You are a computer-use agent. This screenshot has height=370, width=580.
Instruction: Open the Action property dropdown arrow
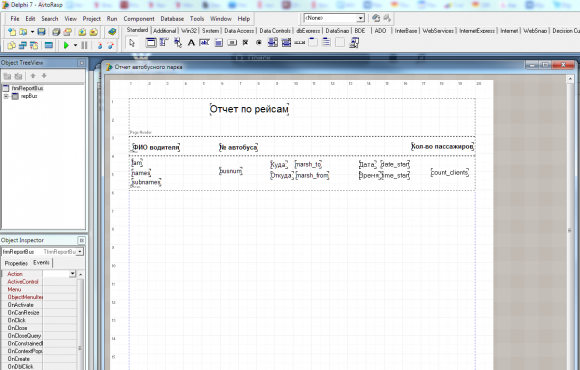[72, 274]
